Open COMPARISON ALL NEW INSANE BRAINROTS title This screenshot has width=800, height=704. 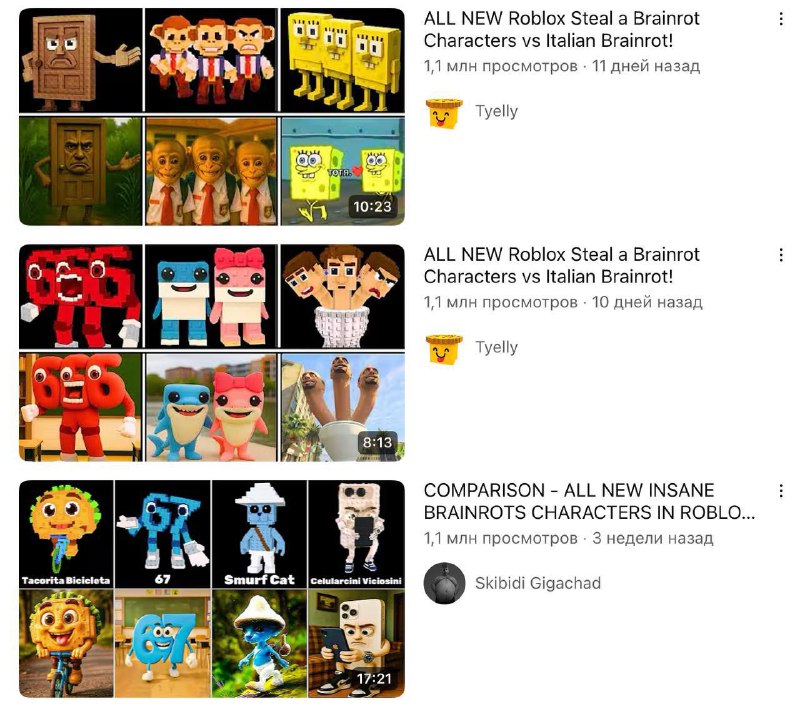click(589, 501)
